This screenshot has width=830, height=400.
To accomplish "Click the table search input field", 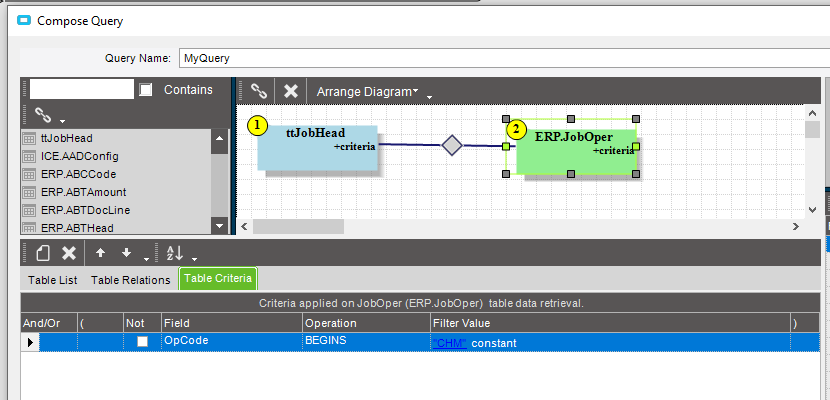I will coord(82,89).
